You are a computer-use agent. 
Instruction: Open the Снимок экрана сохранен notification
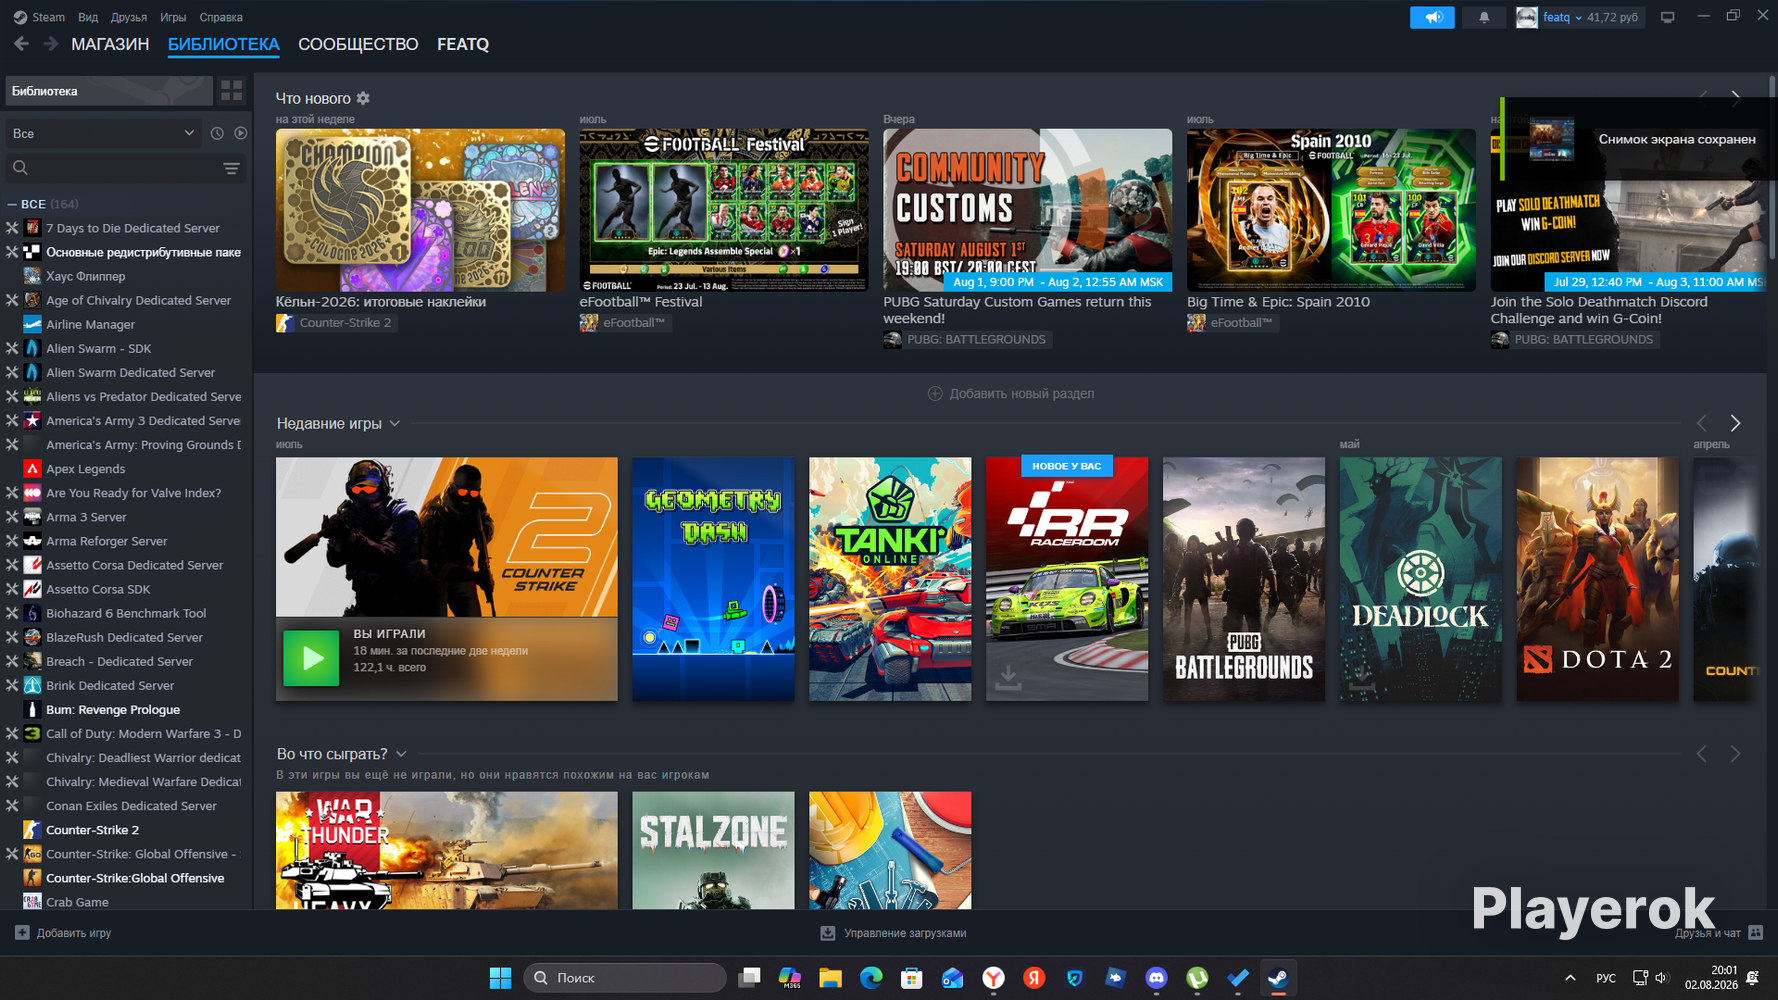point(1638,139)
